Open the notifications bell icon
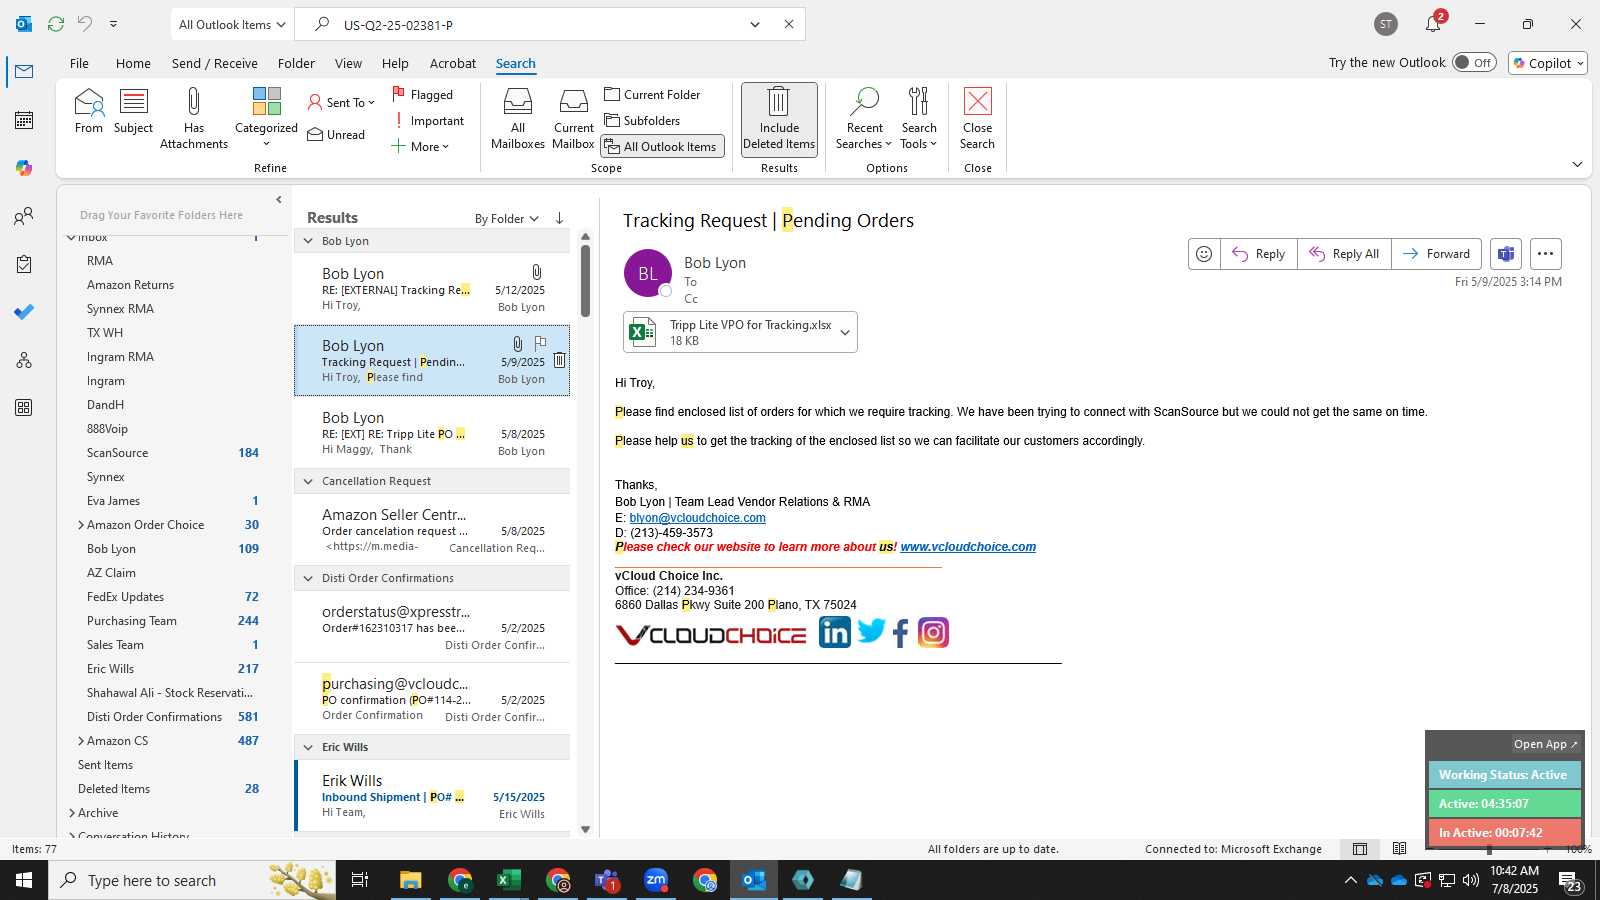Screen dimensions: 1600x900 point(1433,24)
